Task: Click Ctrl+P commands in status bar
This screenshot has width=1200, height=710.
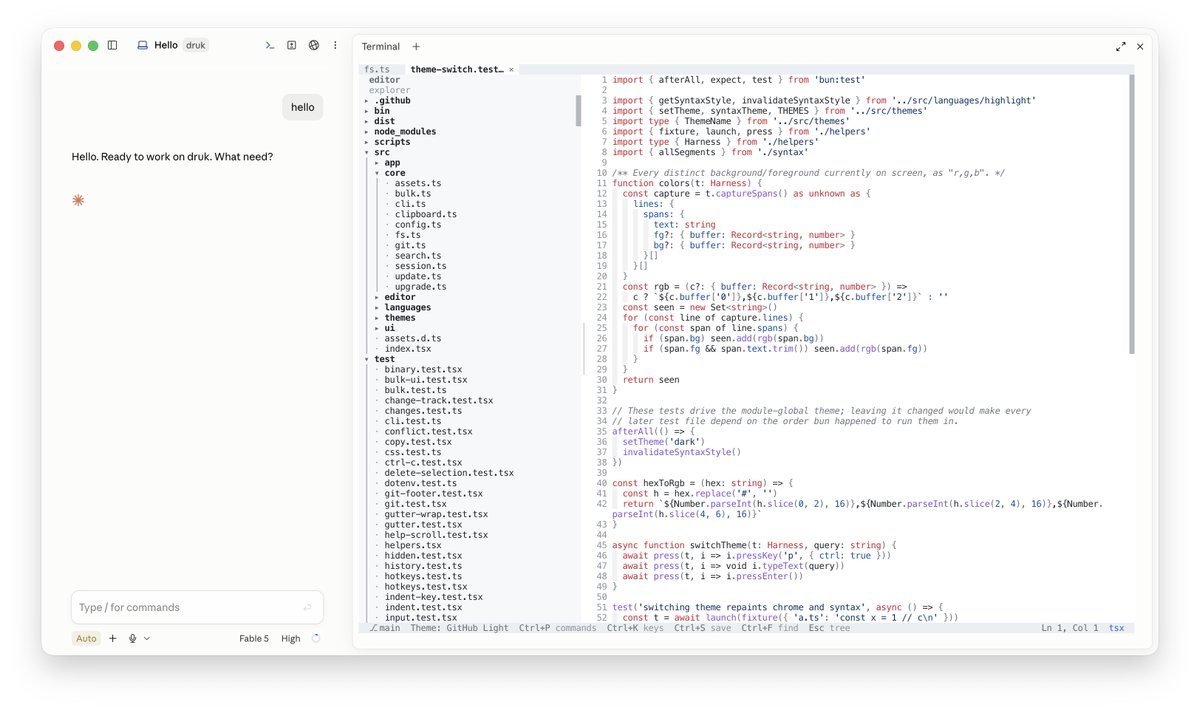Action: coord(558,628)
